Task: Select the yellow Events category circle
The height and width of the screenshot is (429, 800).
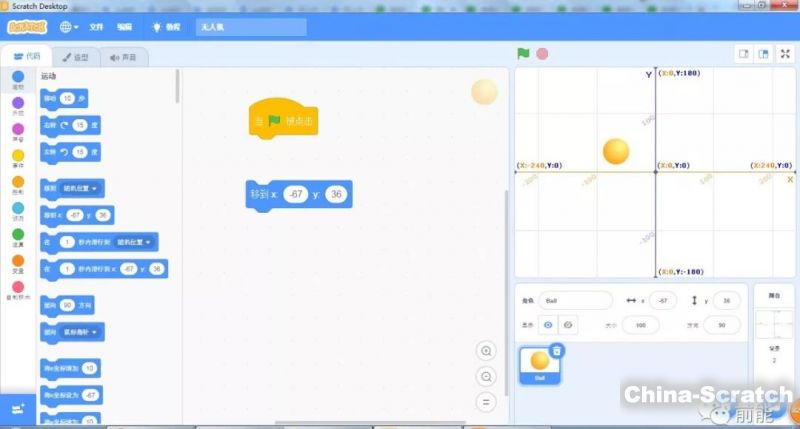Action: pos(18,157)
